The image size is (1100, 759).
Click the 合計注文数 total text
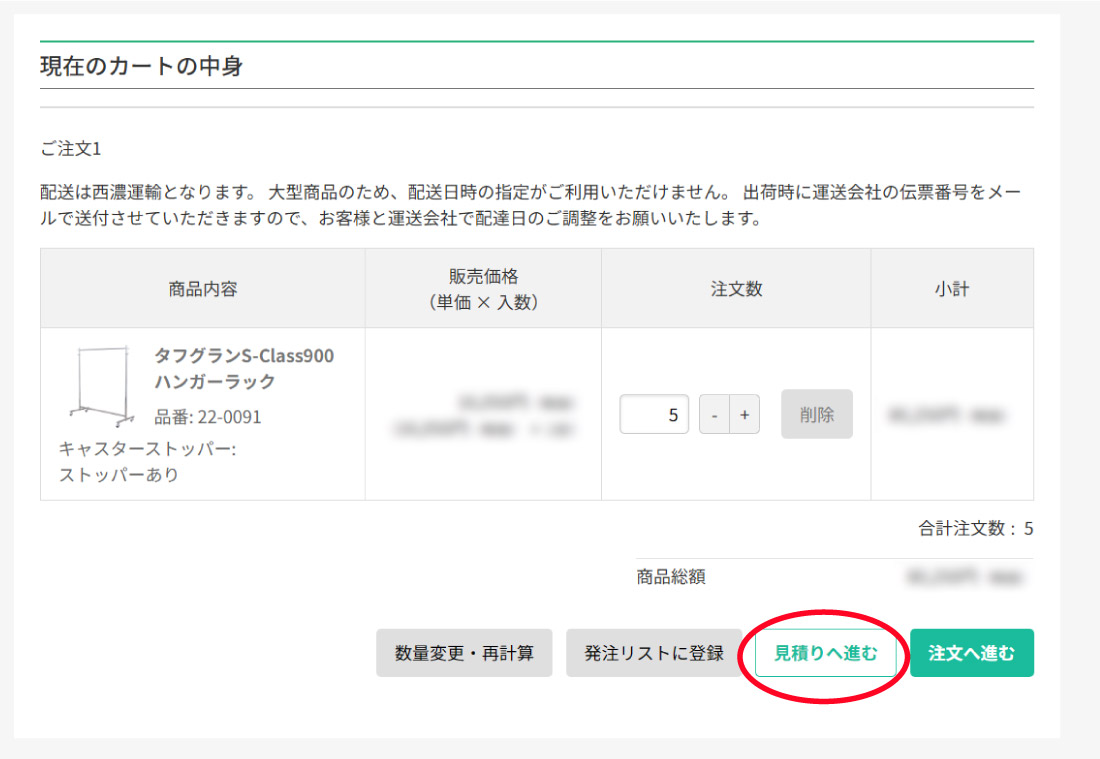point(975,529)
